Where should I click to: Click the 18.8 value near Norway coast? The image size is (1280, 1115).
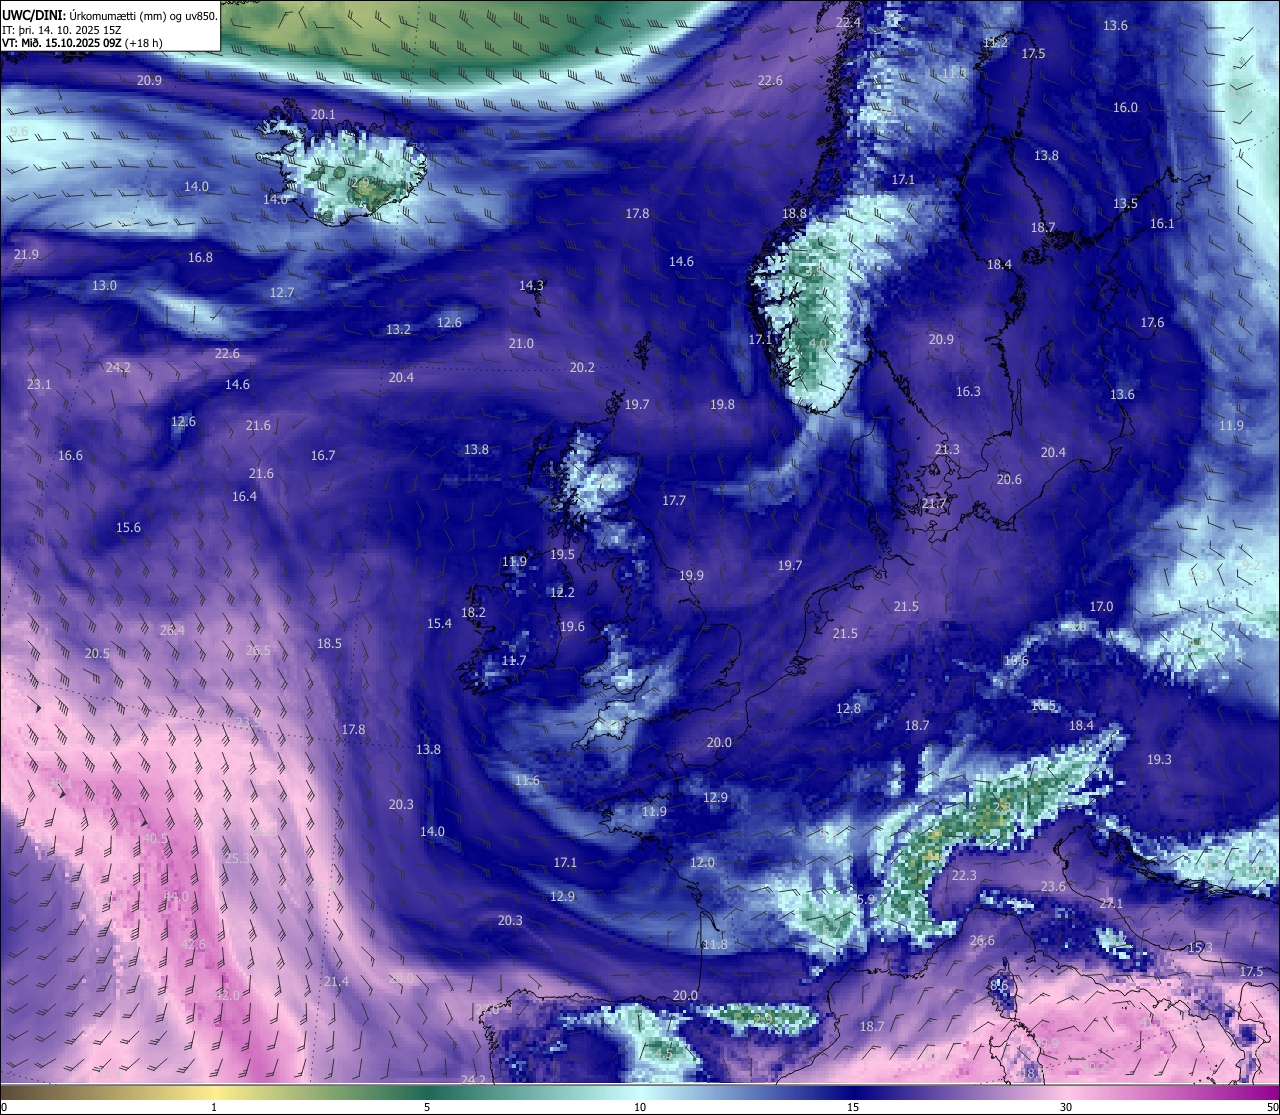coord(794,213)
